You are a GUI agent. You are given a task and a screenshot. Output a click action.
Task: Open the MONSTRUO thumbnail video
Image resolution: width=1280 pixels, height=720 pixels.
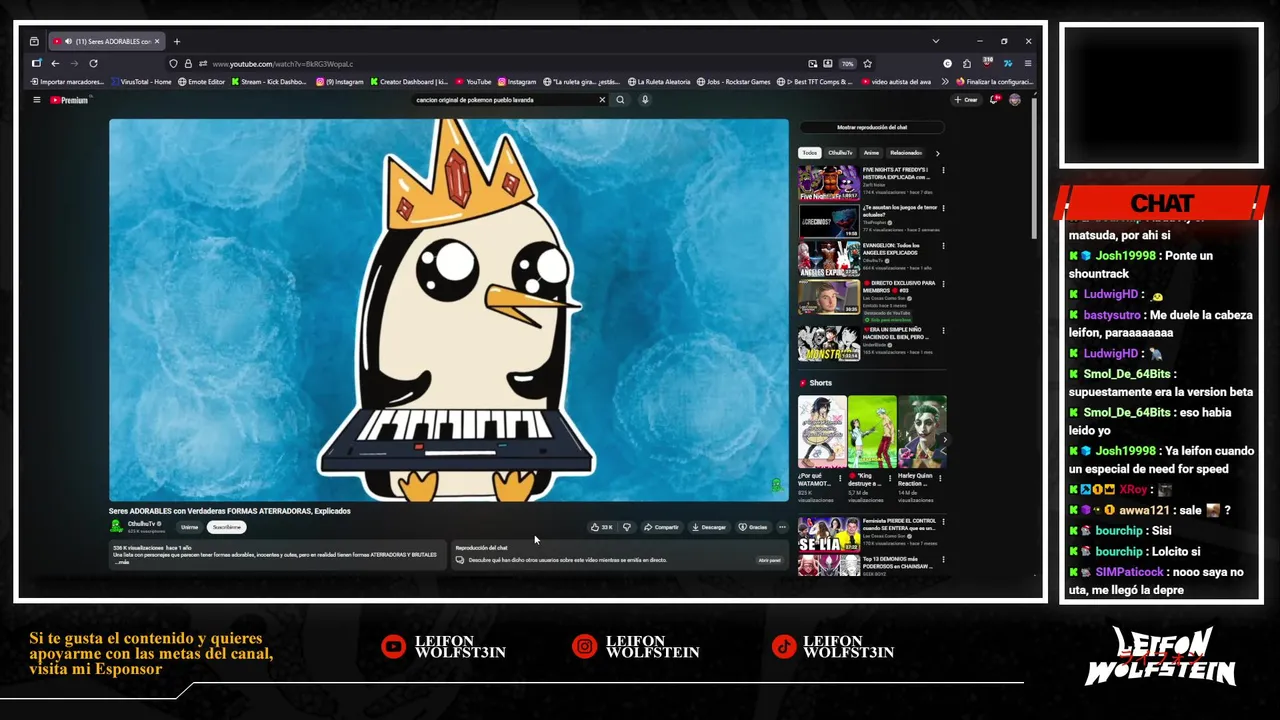coord(828,343)
